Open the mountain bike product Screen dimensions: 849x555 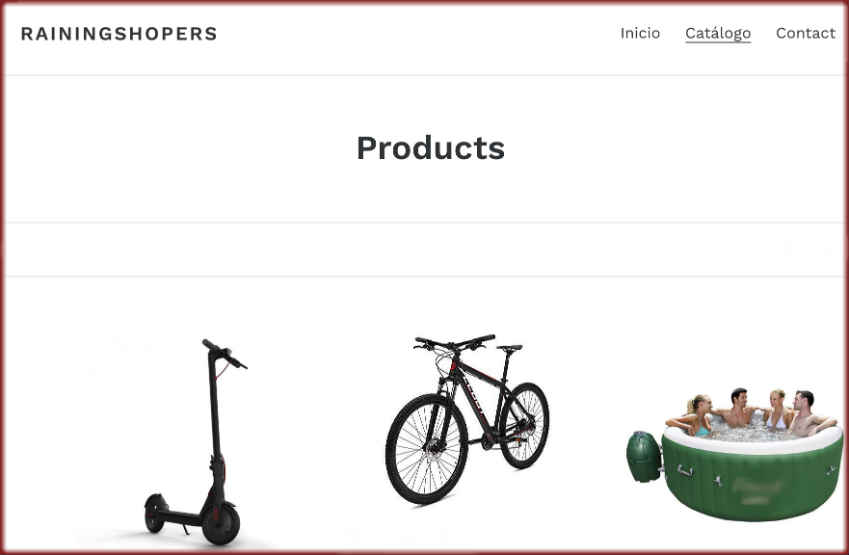coord(467,419)
